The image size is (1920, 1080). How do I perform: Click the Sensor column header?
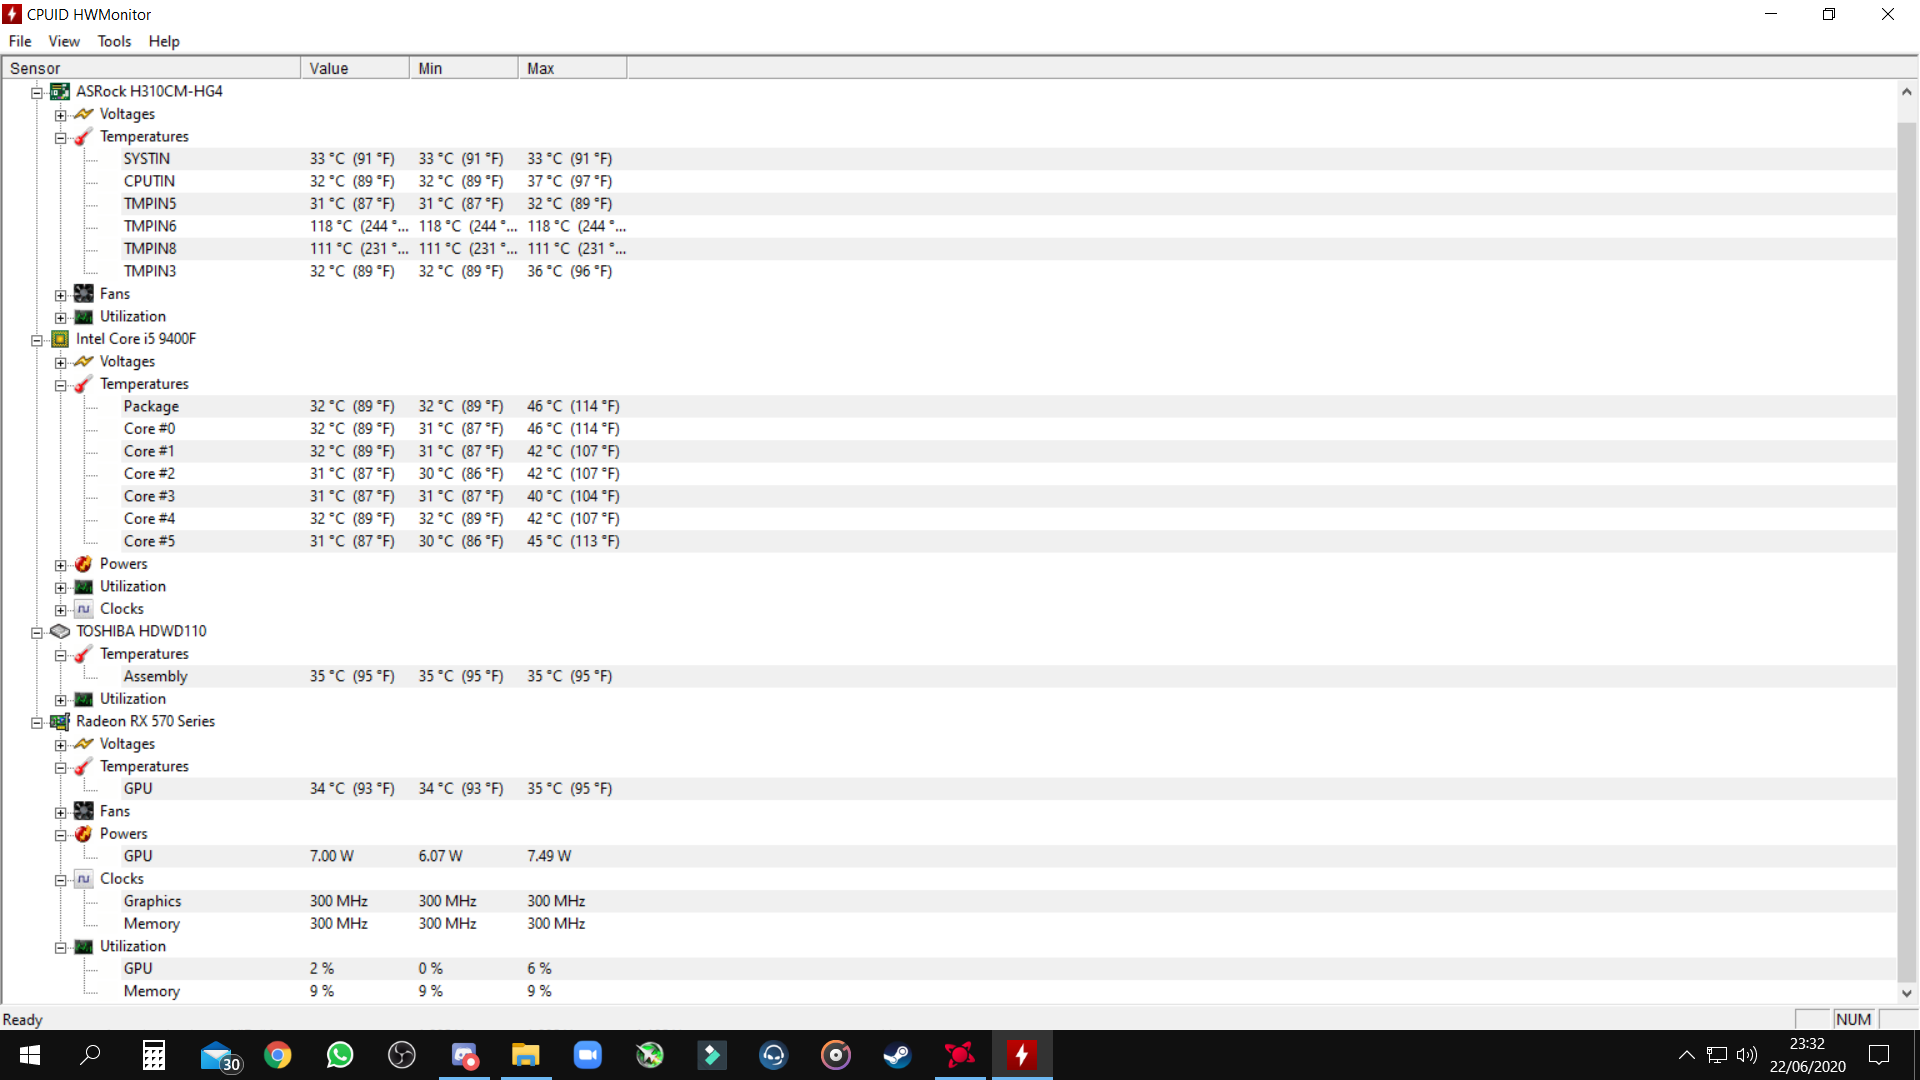click(x=151, y=68)
